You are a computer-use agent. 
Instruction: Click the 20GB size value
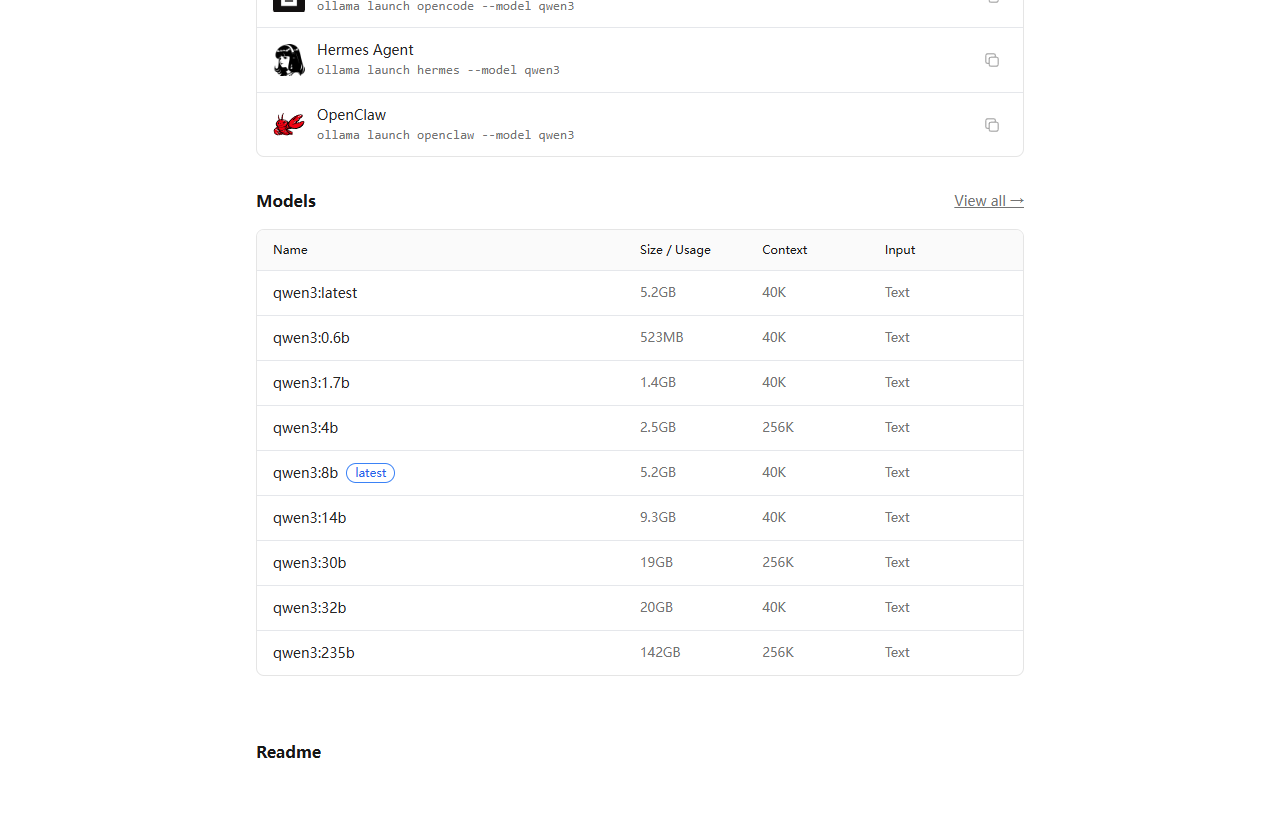(657, 608)
